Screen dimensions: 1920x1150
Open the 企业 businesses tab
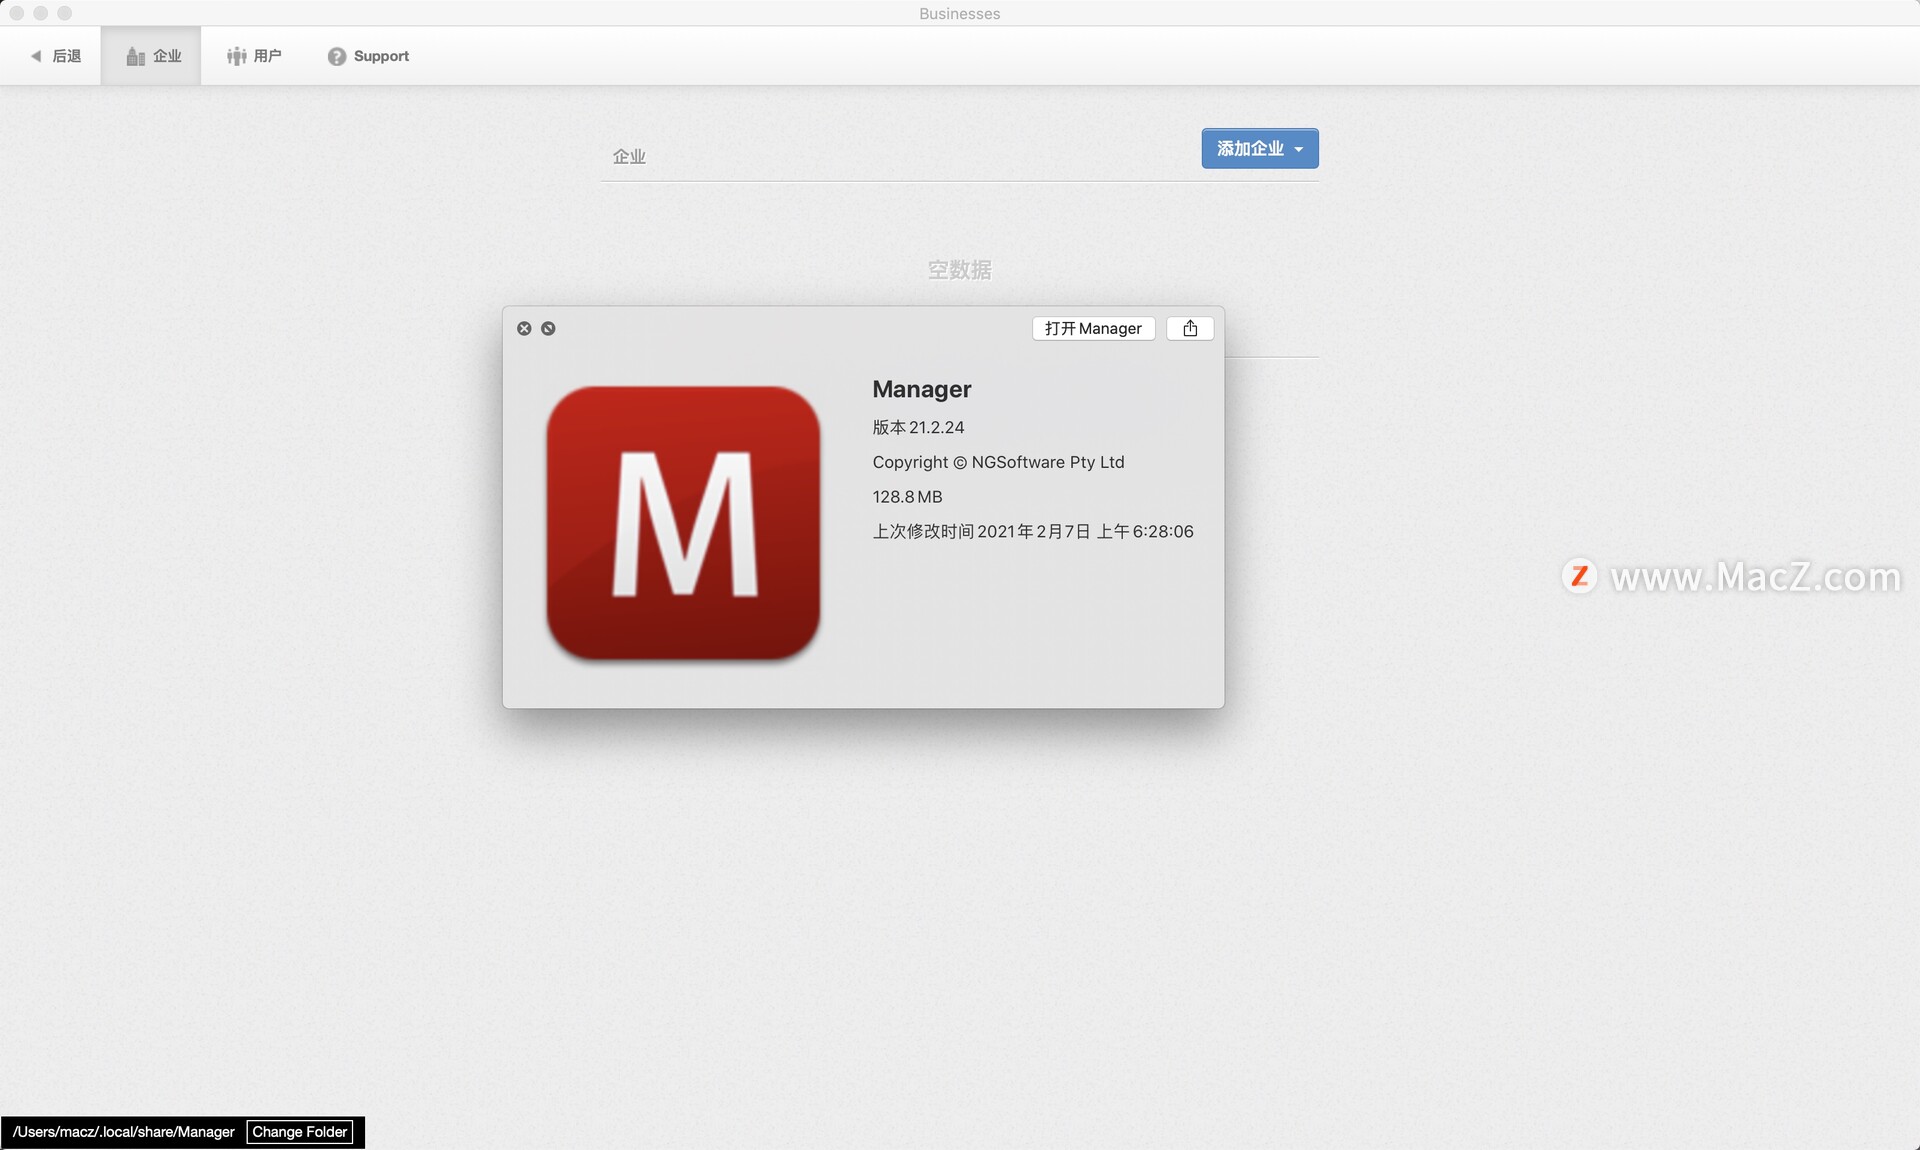[151, 56]
